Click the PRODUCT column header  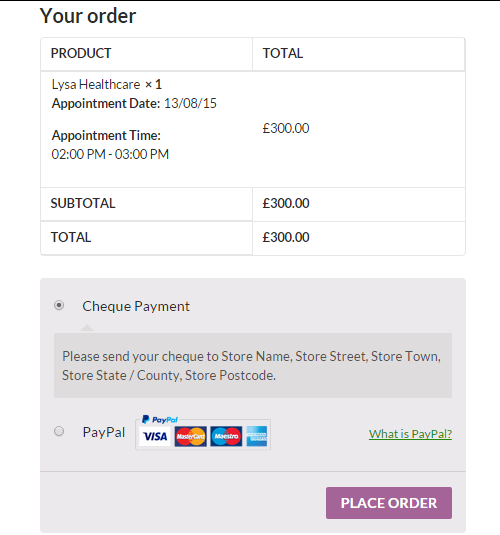click(x=81, y=53)
